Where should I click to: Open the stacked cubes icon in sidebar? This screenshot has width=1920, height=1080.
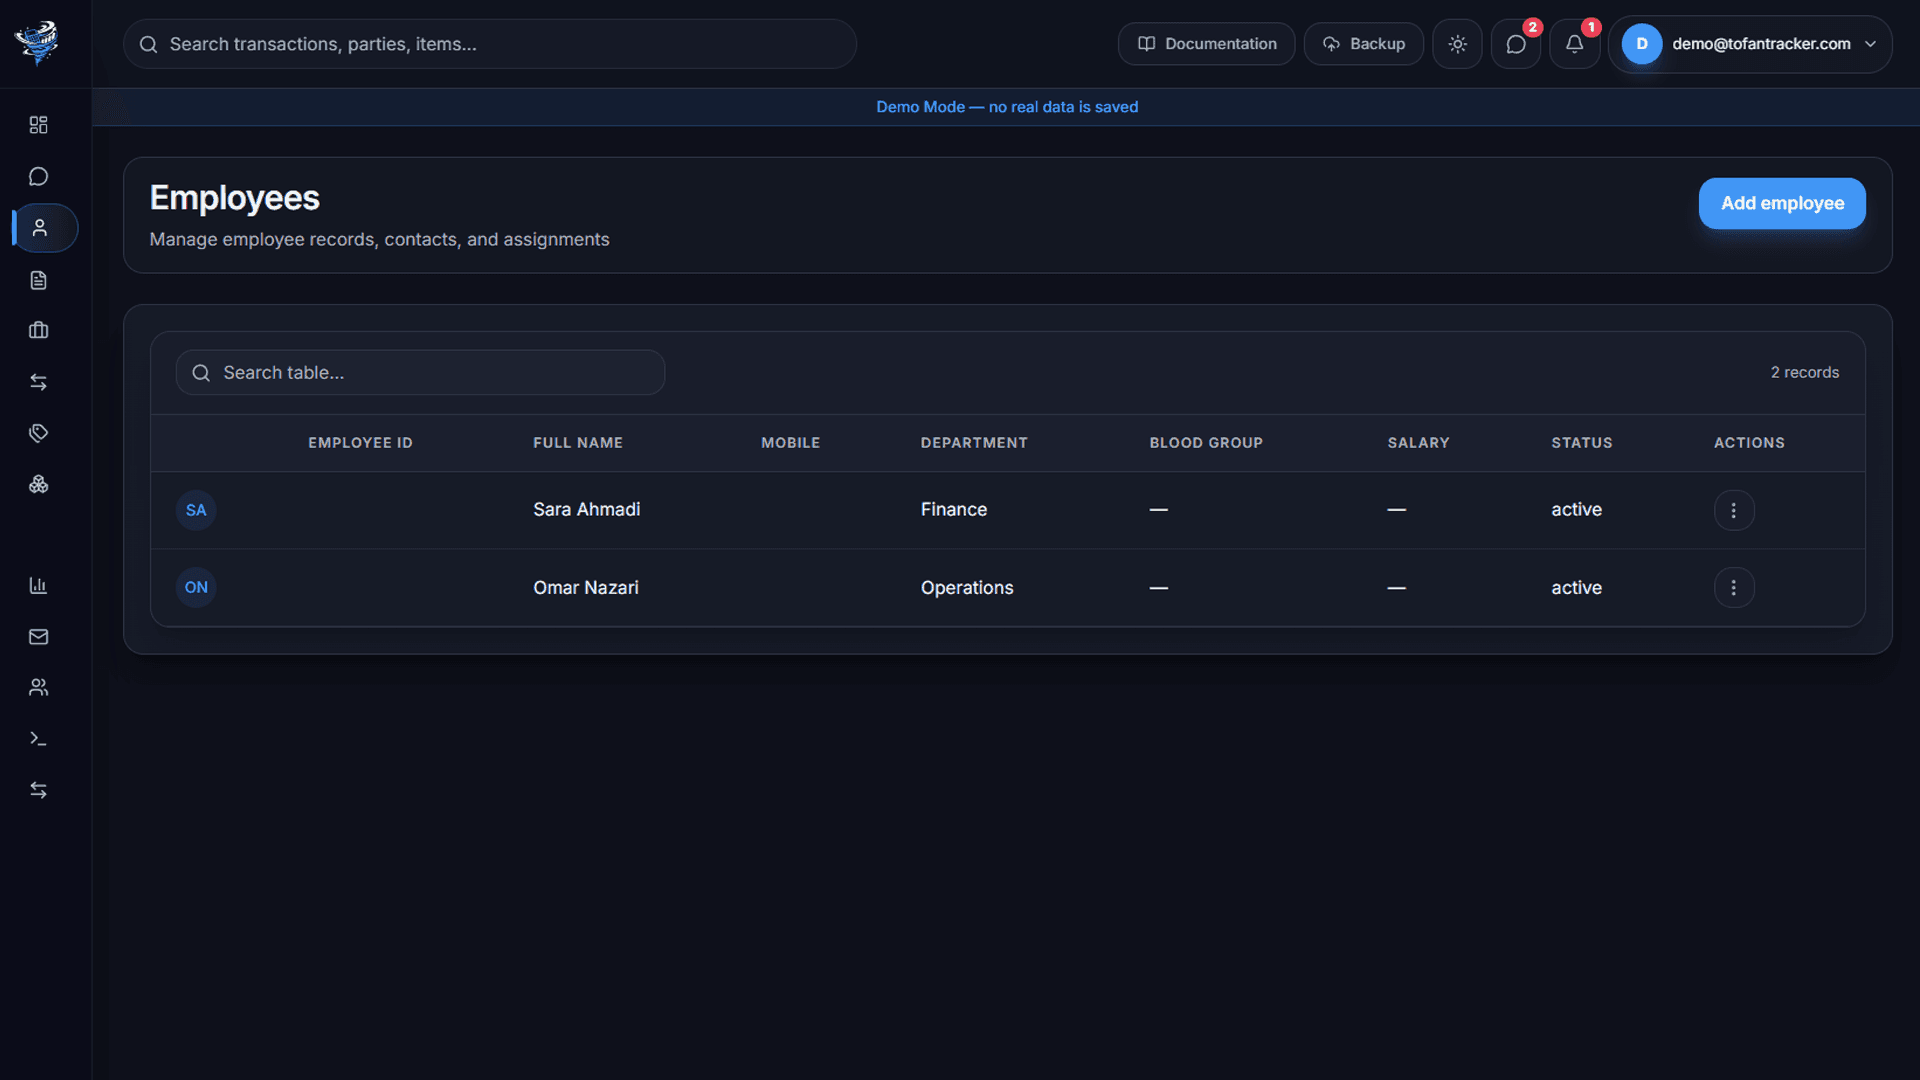[38, 484]
